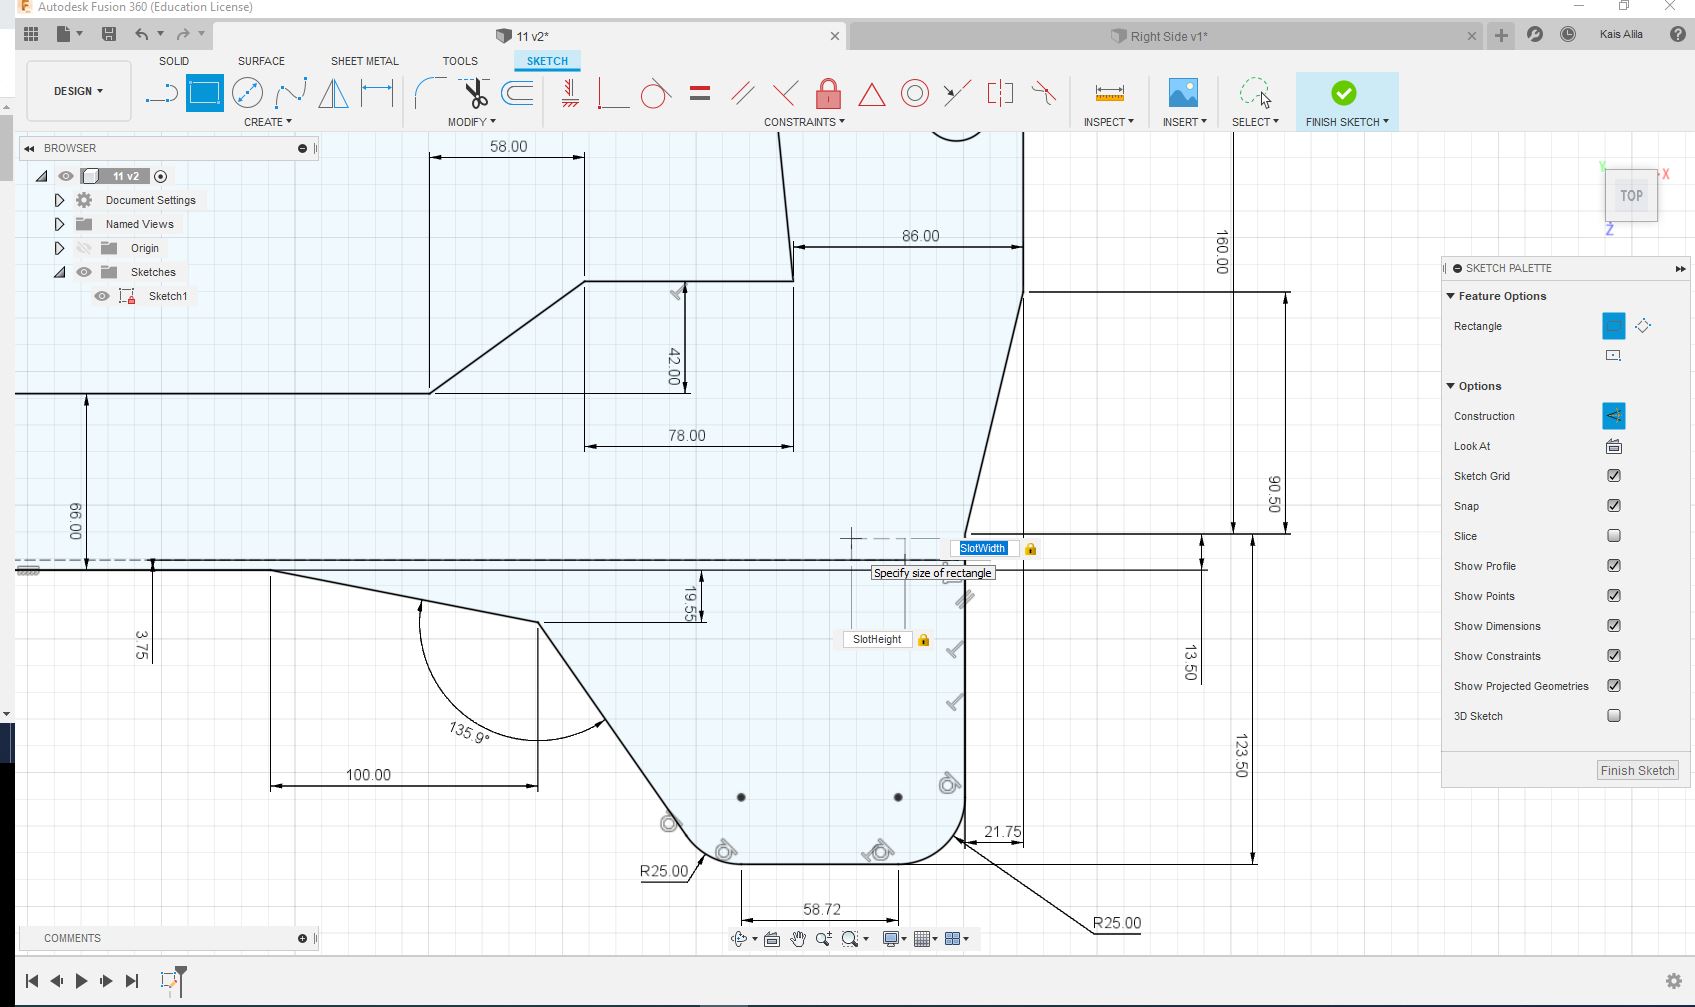
Task: Click the SlotHeight dimension input field
Action: 877,639
